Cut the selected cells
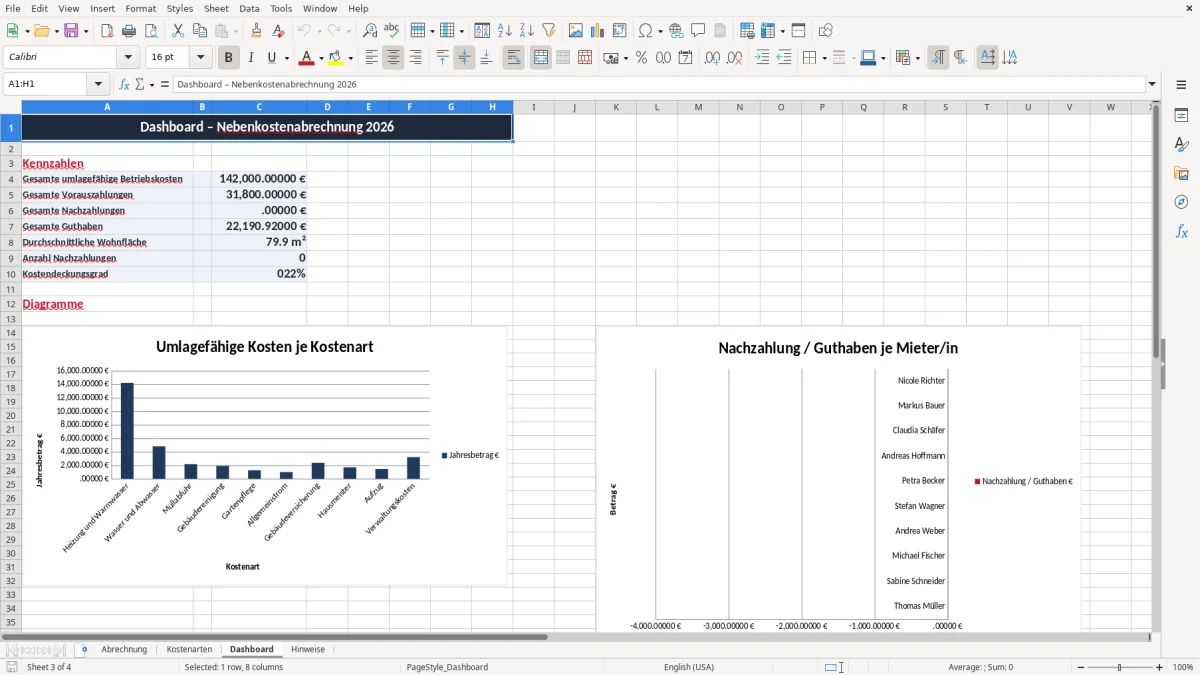 [x=178, y=31]
